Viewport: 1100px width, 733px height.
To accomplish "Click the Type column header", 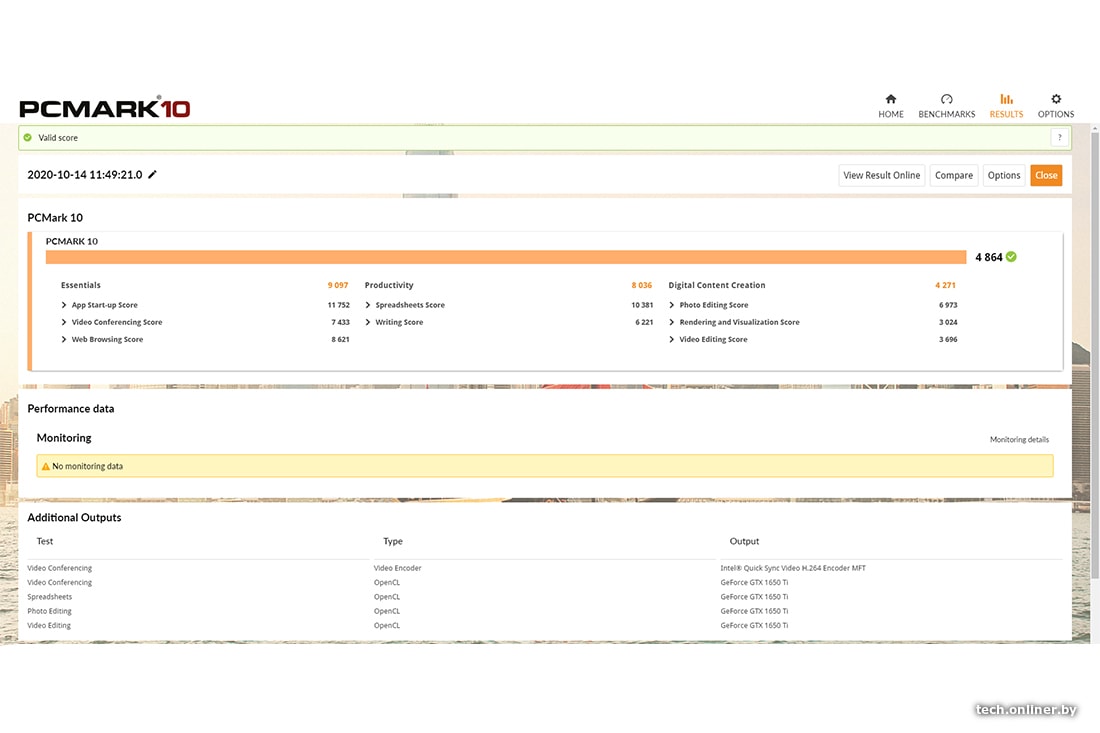I will 393,541.
